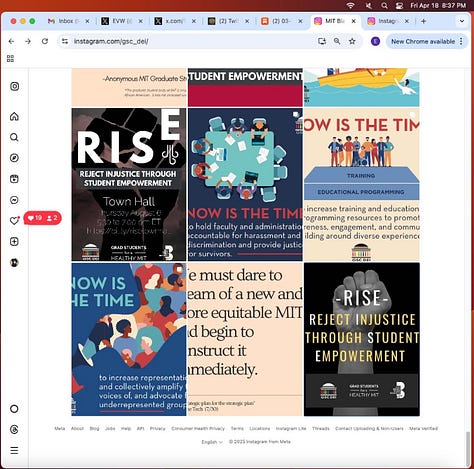Image resolution: width=474 pixels, height=469 pixels.
Task: Open the profile avatar in sidebar
Action: click(14, 263)
